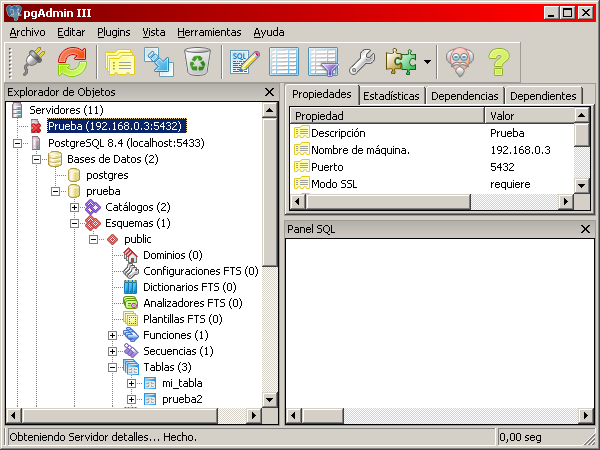Open the SQL query tool pencil icon
600x450 pixels.
point(245,61)
